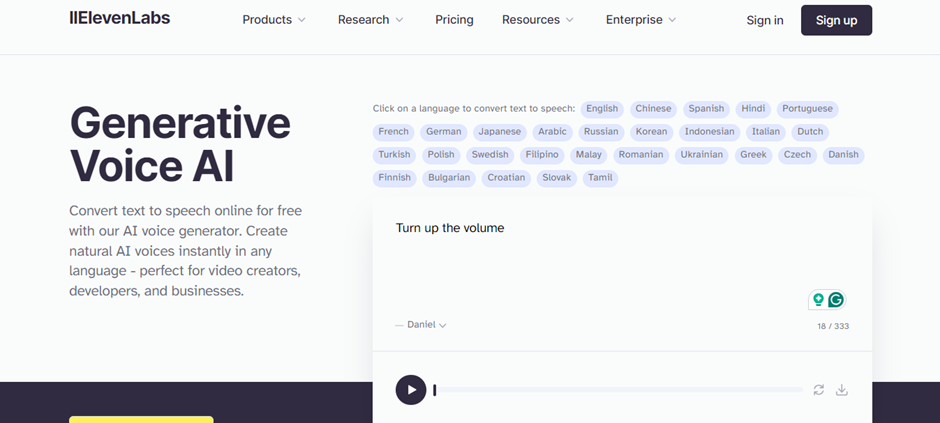Screen dimensions: 940x423
Task: Set language to Finnish
Action: [394, 177]
